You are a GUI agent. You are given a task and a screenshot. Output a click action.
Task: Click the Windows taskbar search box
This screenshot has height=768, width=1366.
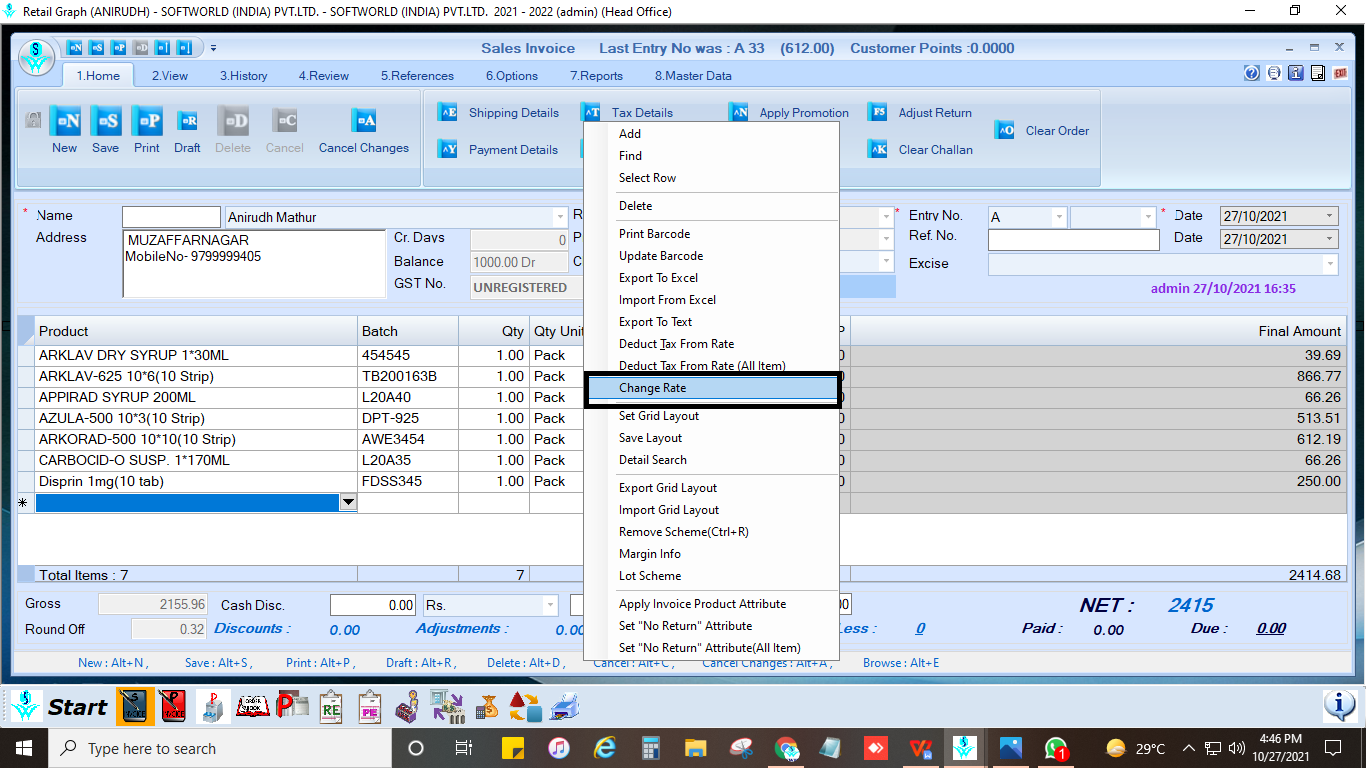click(x=219, y=748)
